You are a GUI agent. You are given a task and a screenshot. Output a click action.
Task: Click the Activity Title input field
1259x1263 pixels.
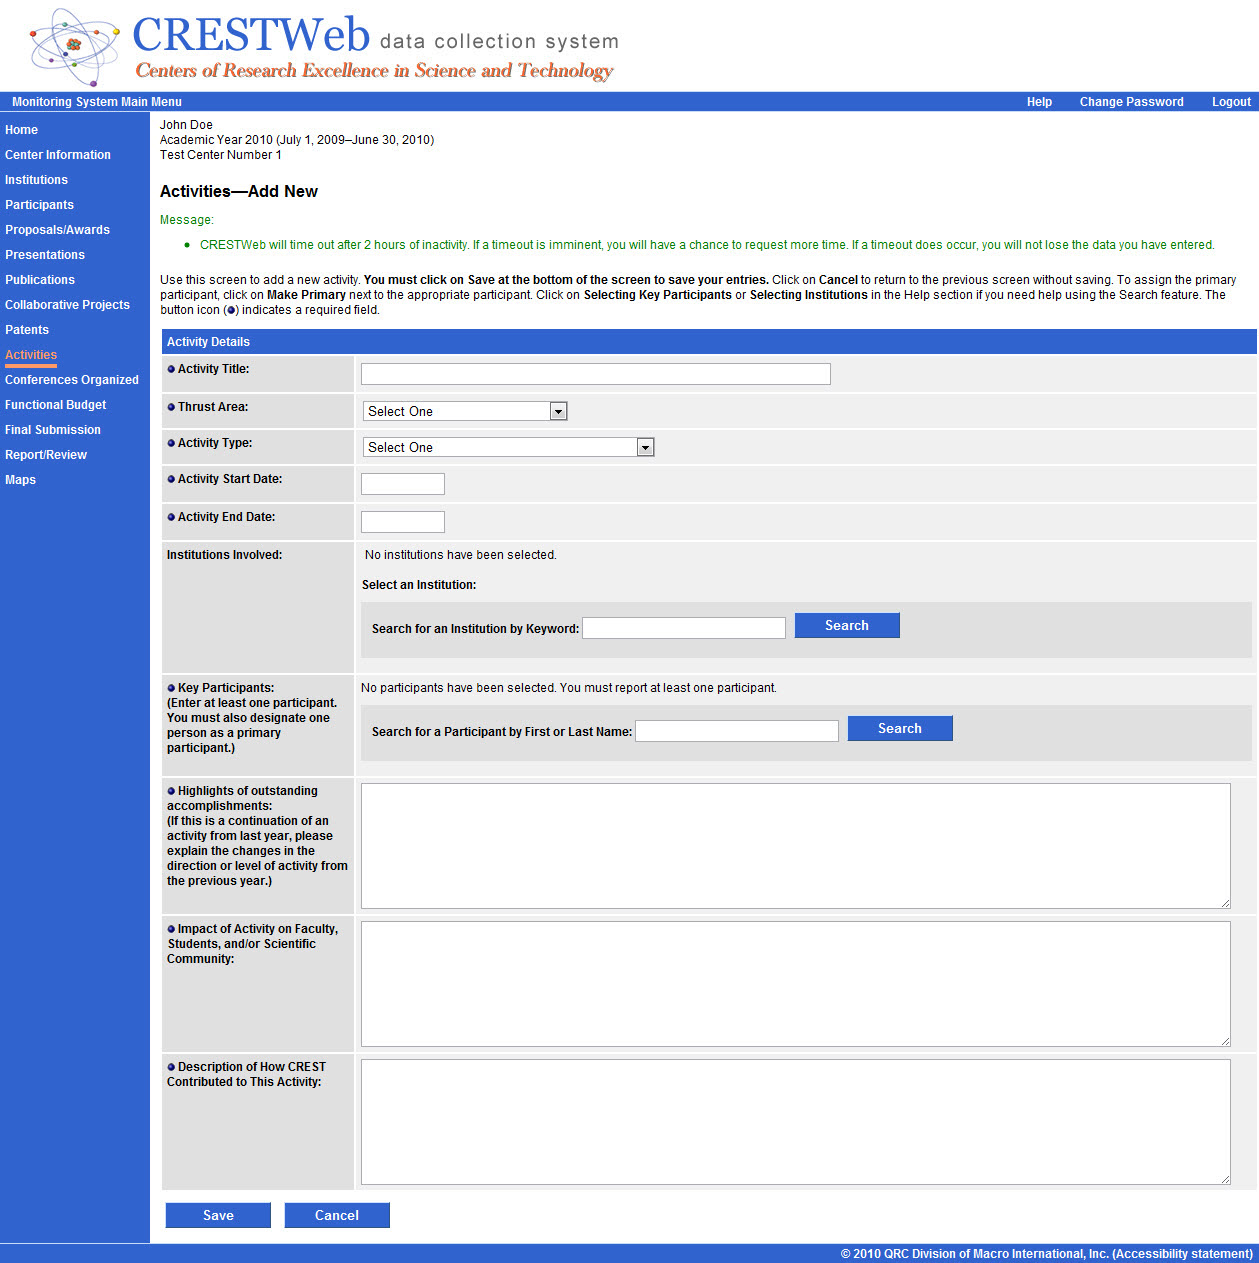(596, 374)
